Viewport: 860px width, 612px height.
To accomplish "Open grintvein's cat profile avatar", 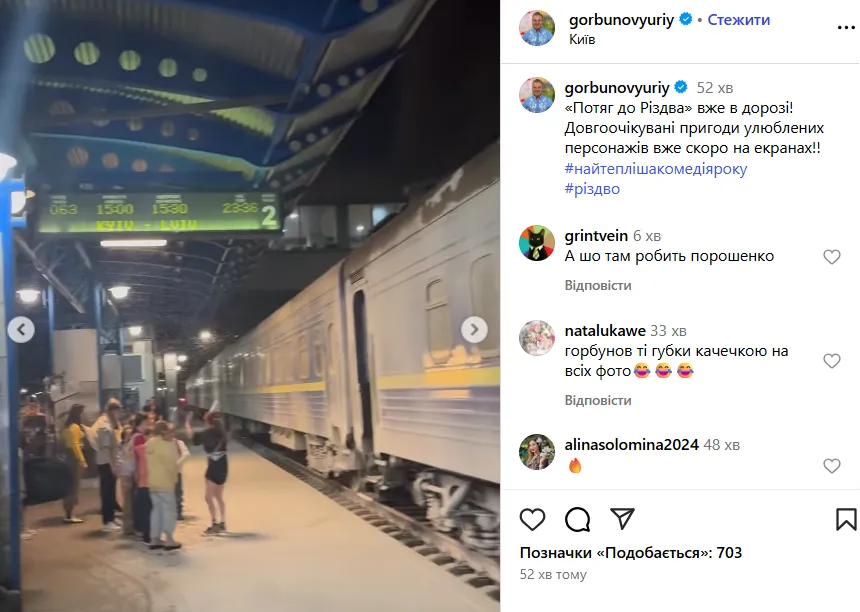I will click(537, 243).
